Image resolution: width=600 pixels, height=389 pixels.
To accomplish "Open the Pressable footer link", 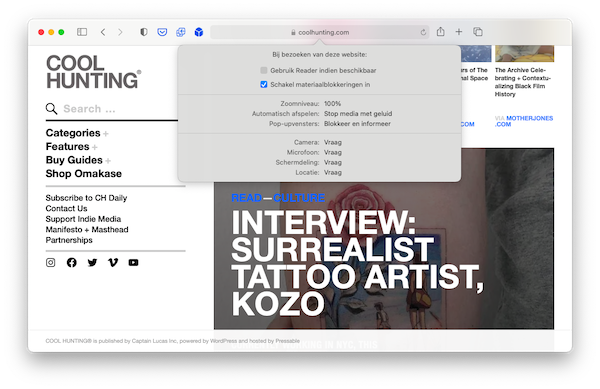I will click(287, 341).
